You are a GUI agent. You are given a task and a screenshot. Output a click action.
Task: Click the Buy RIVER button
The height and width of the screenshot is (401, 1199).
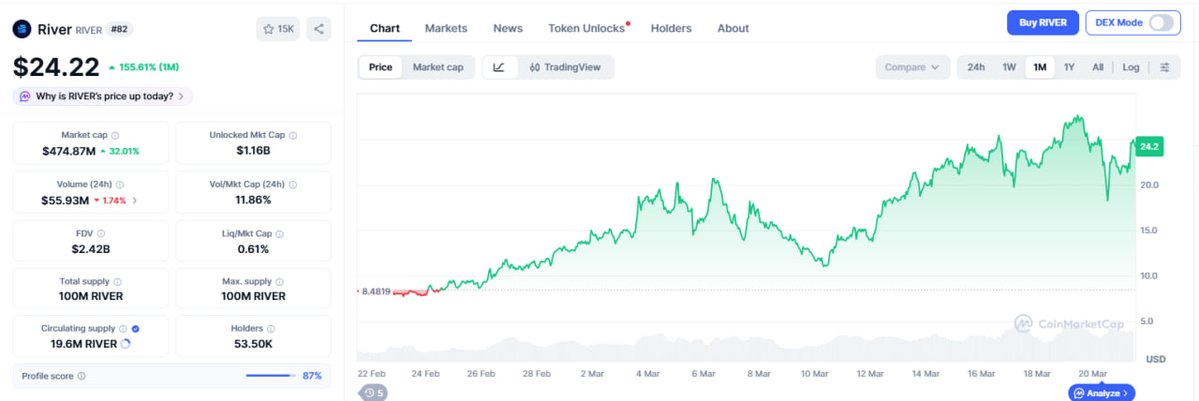tap(1042, 23)
